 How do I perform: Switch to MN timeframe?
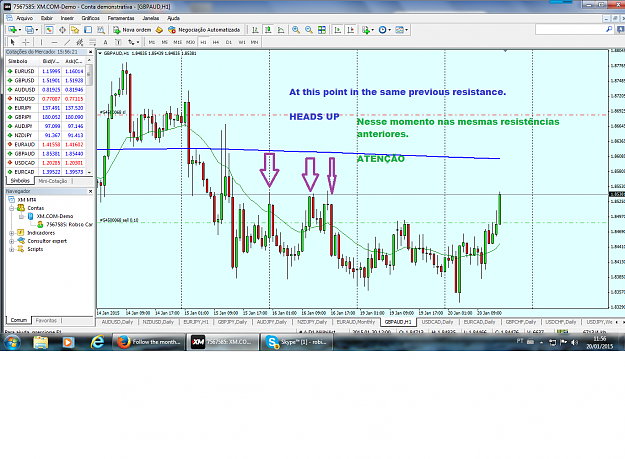pyautogui.click(x=254, y=42)
